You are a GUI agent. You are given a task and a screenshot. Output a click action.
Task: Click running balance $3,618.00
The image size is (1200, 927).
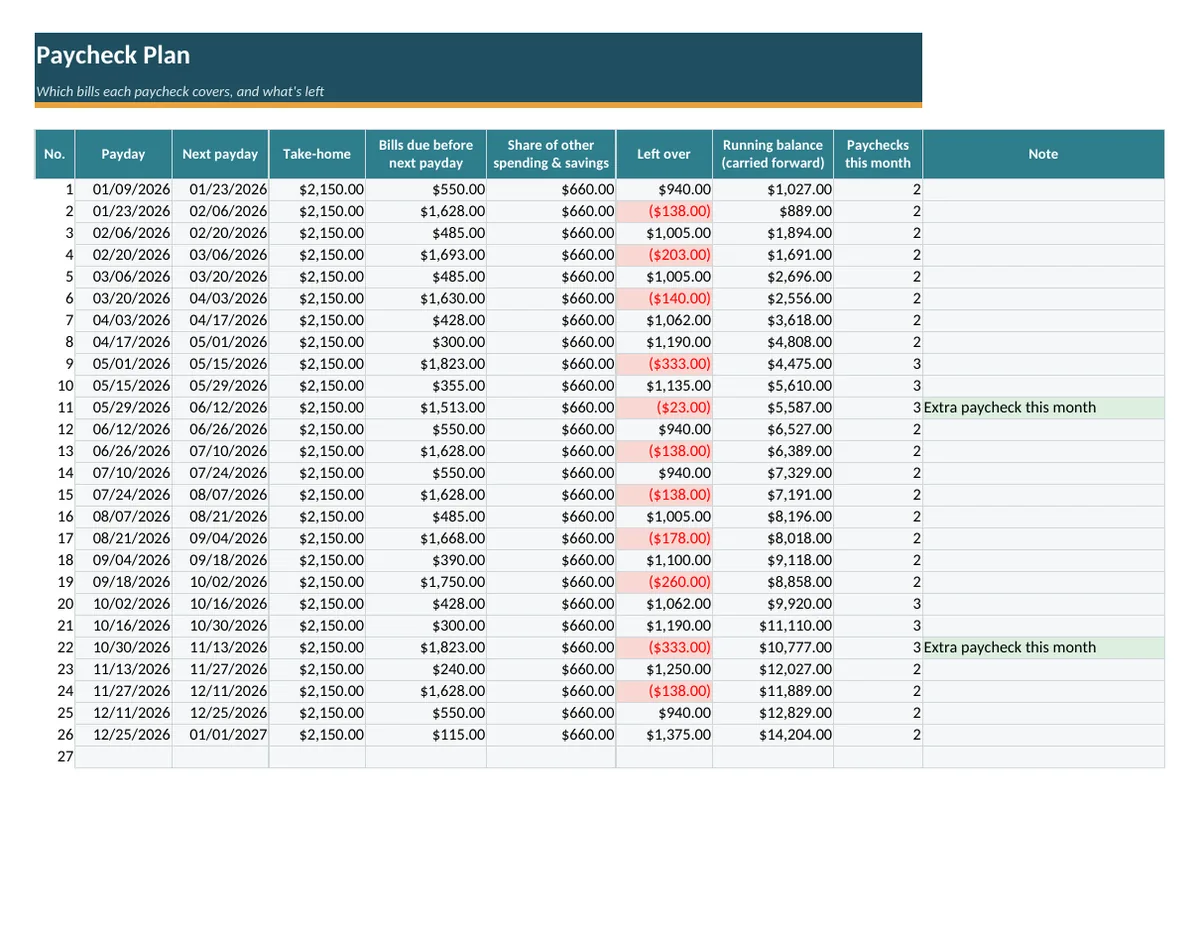773,320
